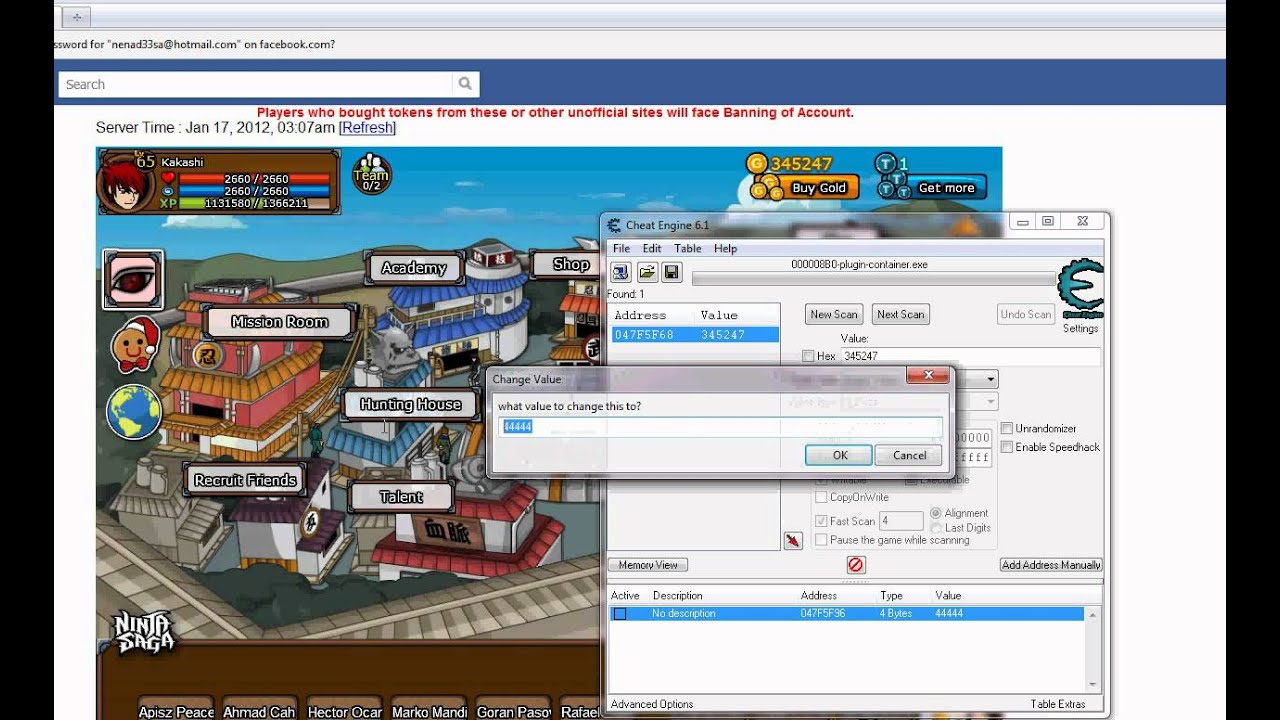Open the File menu in Cheat Engine

(x=621, y=248)
